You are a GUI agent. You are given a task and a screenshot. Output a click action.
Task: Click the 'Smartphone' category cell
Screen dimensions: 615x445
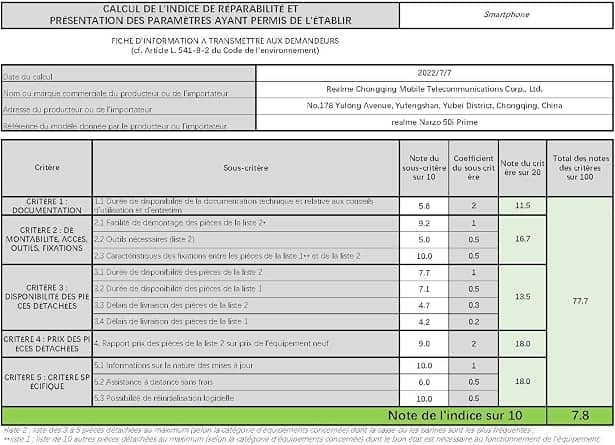[x=506, y=15]
